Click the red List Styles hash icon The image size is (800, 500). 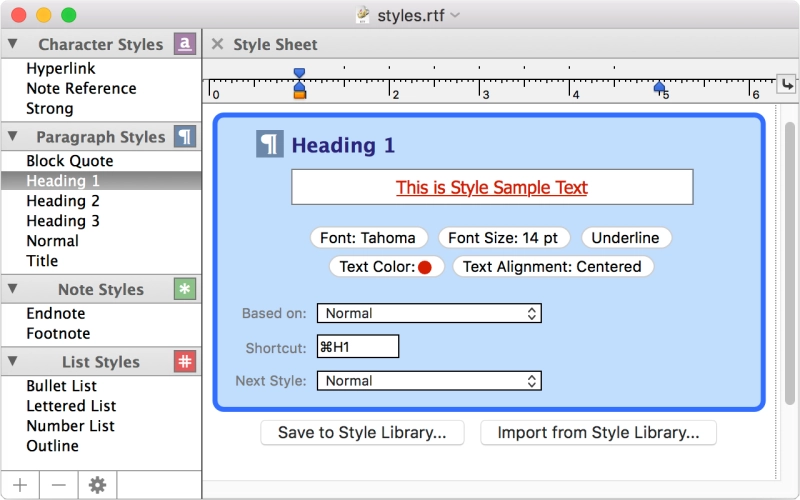[185, 362]
